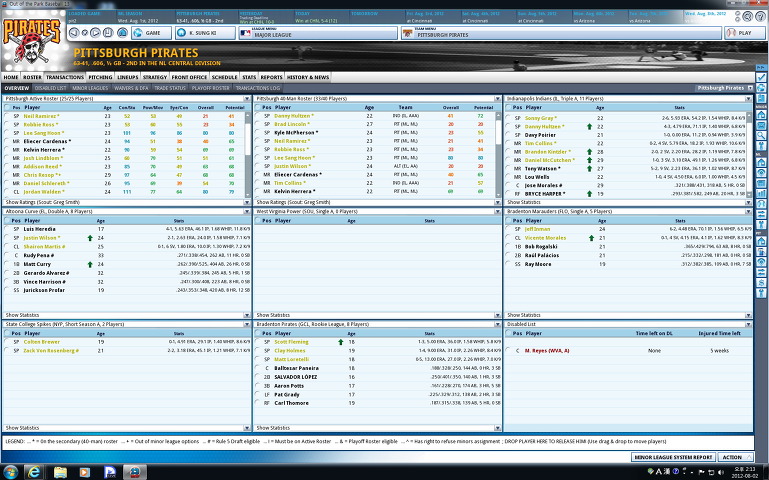This screenshot has height=480, width=769.
Task: Click the ML section eye icon in the sidebar
Action: pos(761,173)
